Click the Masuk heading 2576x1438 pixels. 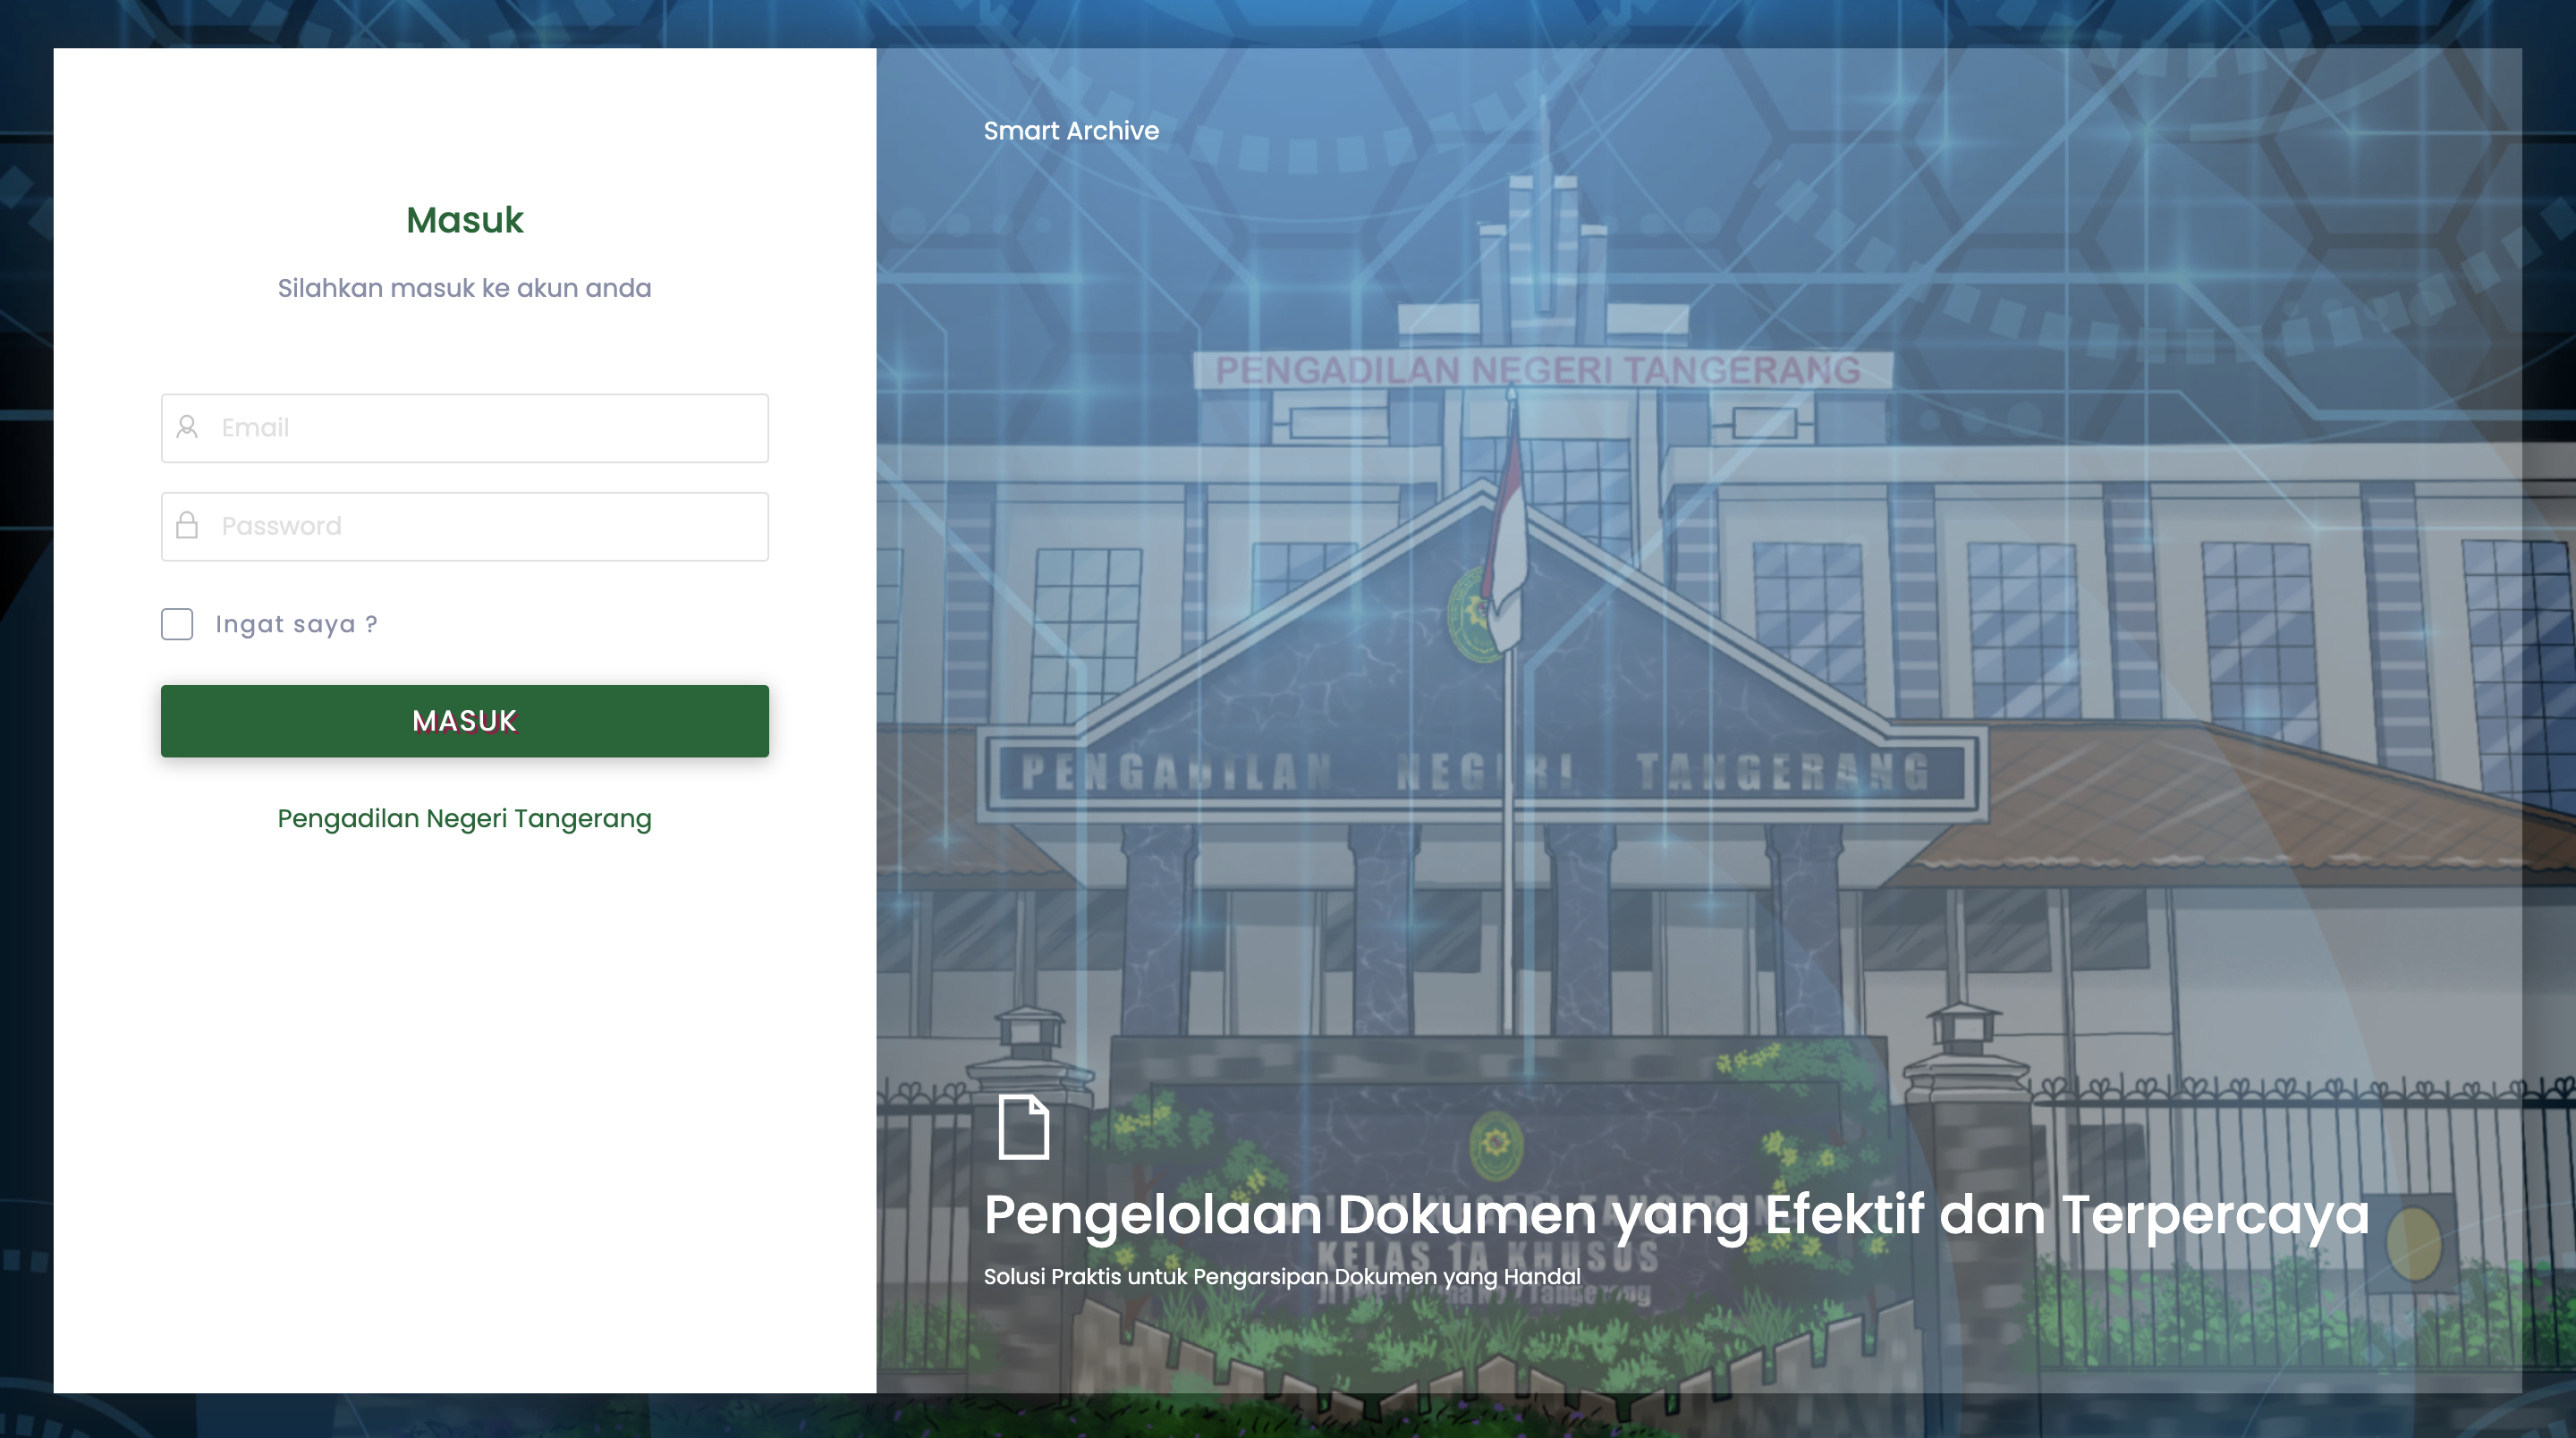[464, 220]
